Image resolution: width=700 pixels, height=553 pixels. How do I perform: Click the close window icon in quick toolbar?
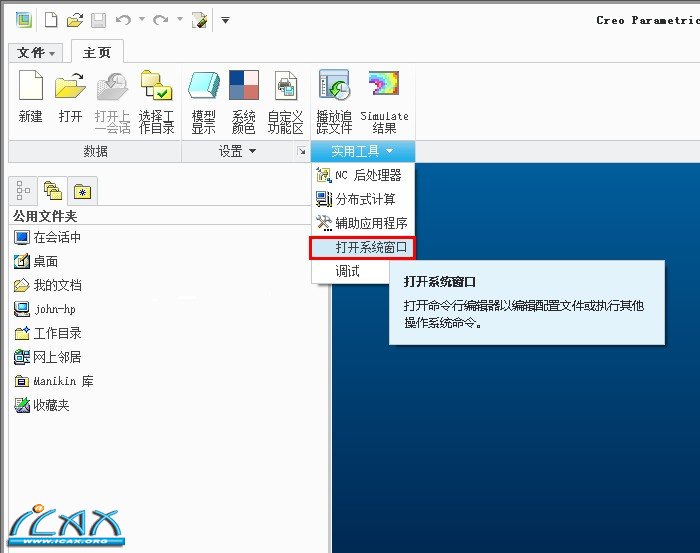click(200, 20)
